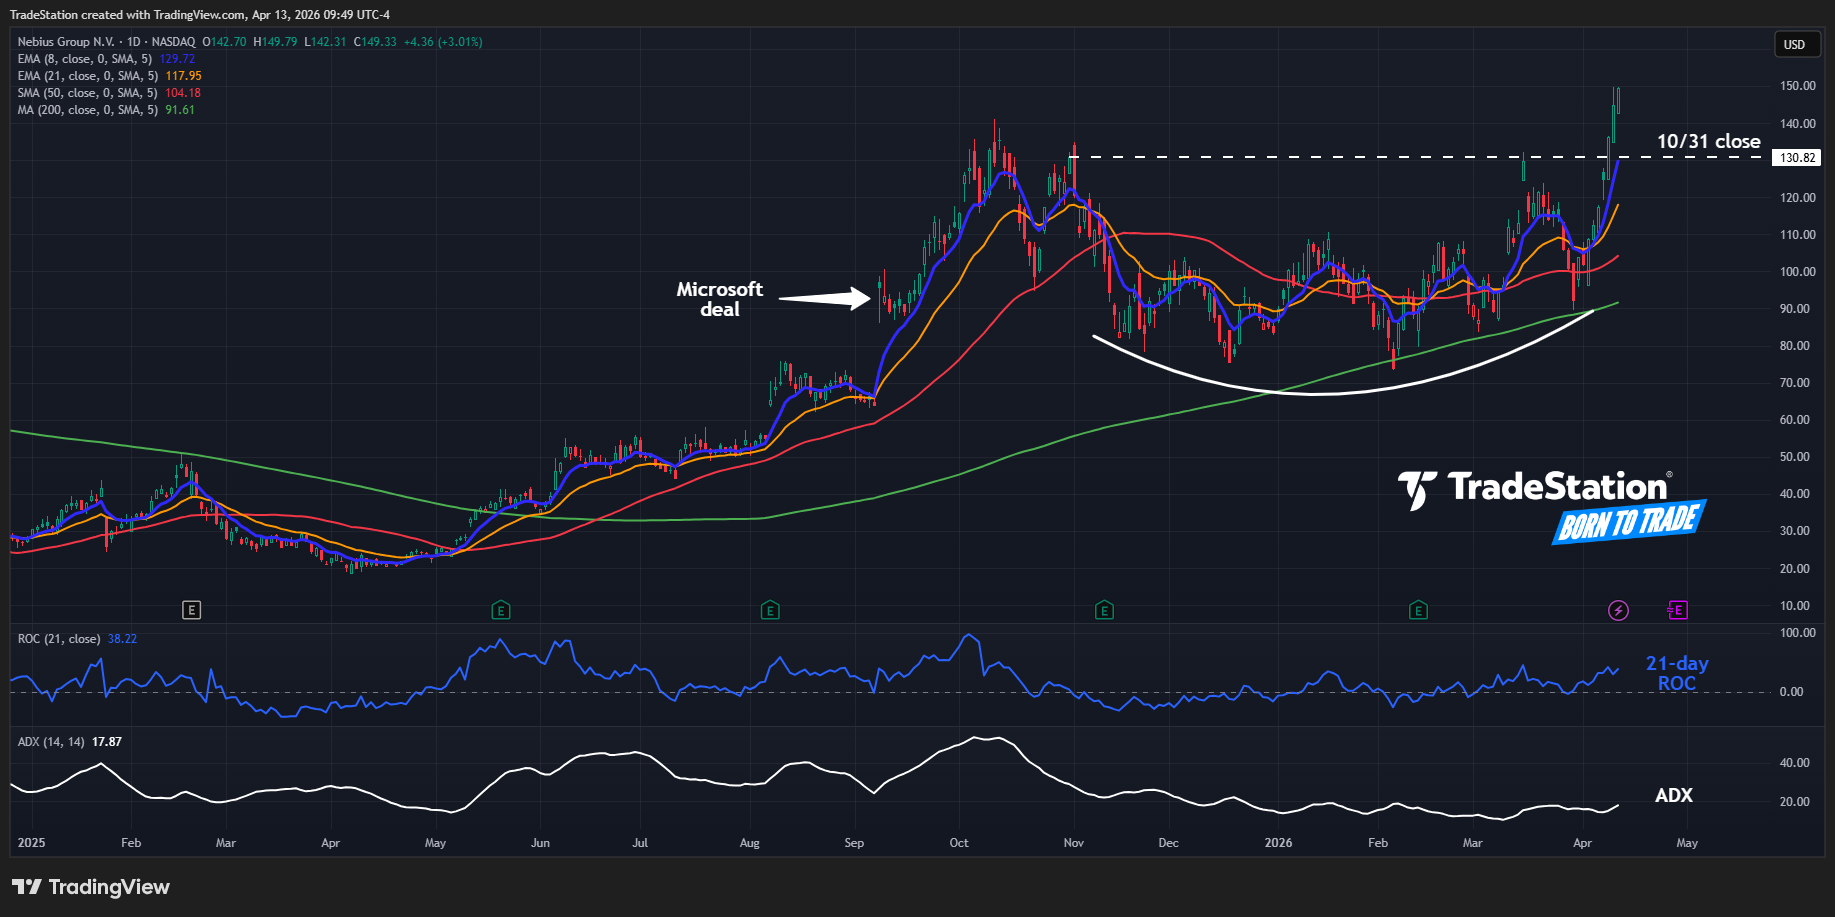Click the February 2026 green earnings icon
This screenshot has height=917, width=1835.
coord(1417,610)
